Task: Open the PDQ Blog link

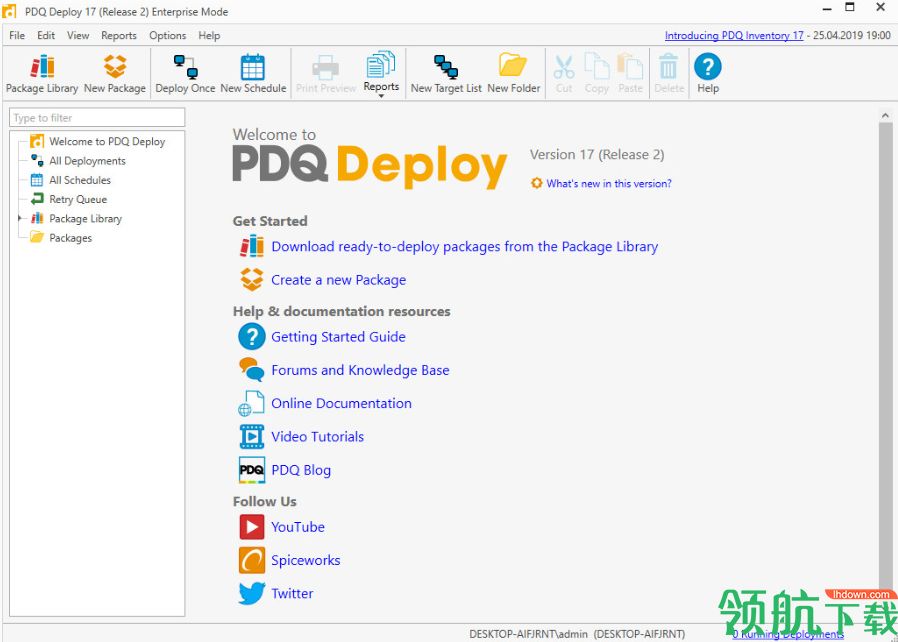Action: 301,470
